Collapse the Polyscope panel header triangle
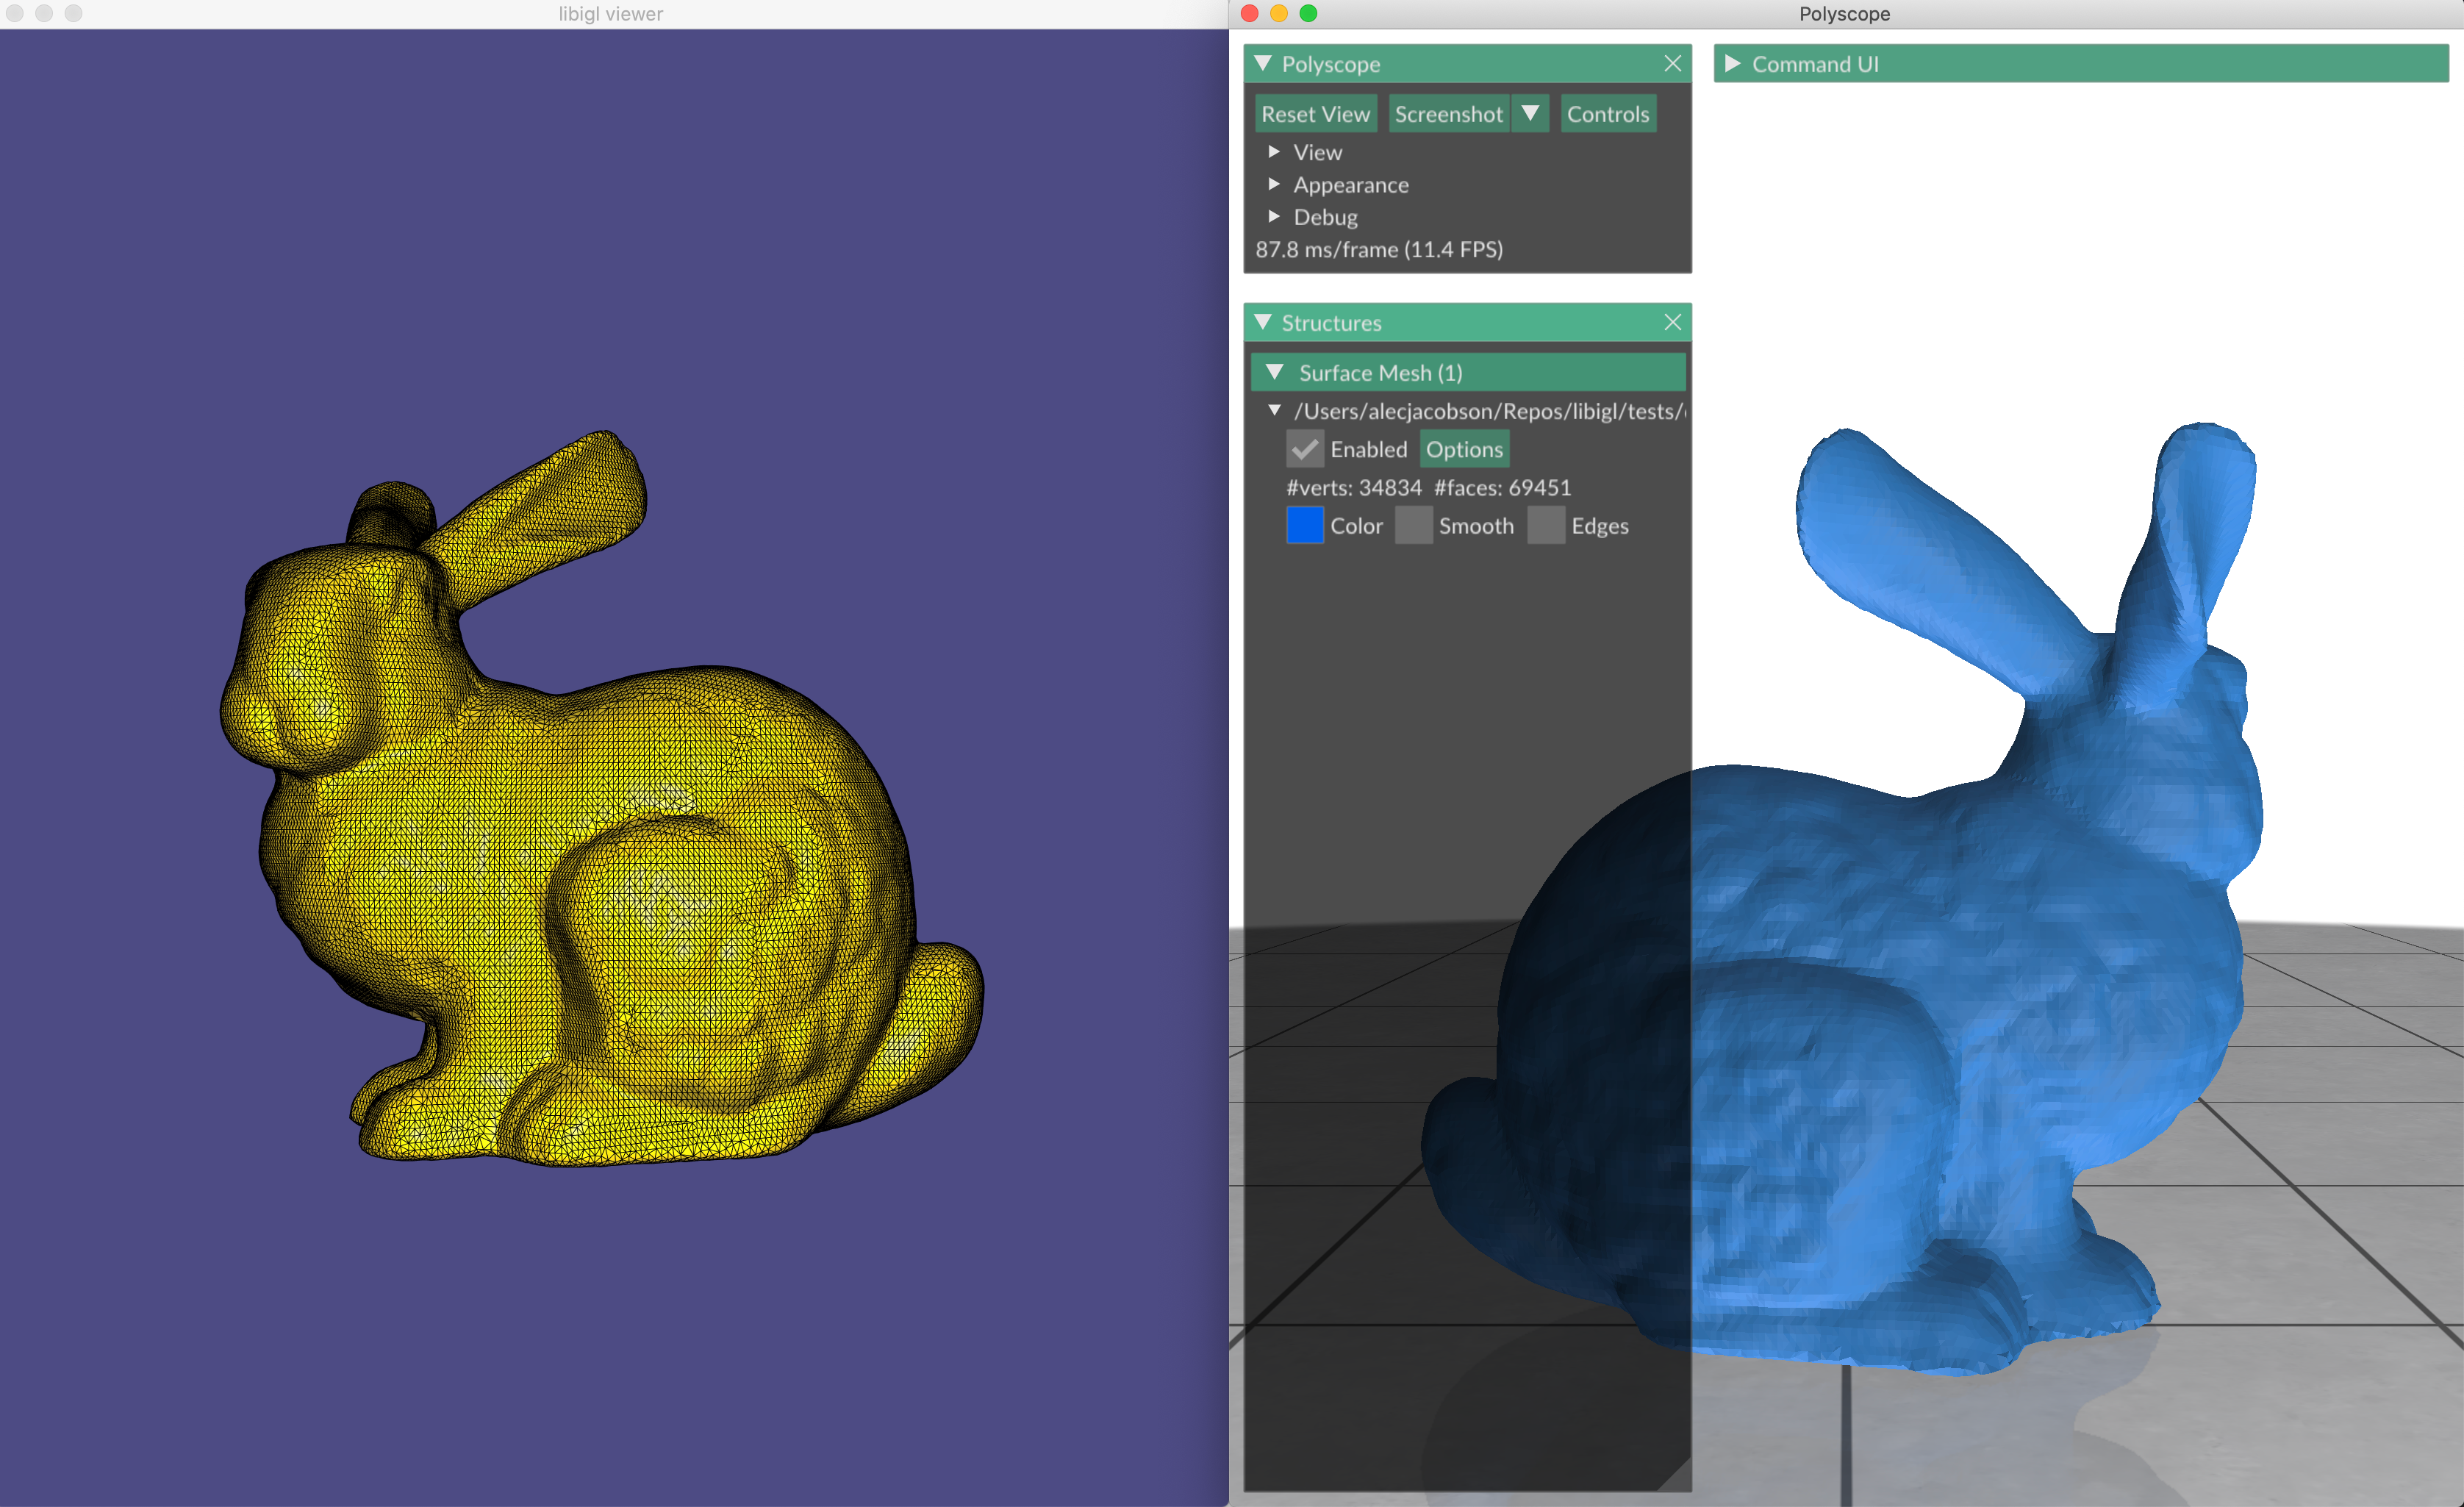Image resolution: width=2464 pixels, height=1507 pixels. pos(1263,64)
